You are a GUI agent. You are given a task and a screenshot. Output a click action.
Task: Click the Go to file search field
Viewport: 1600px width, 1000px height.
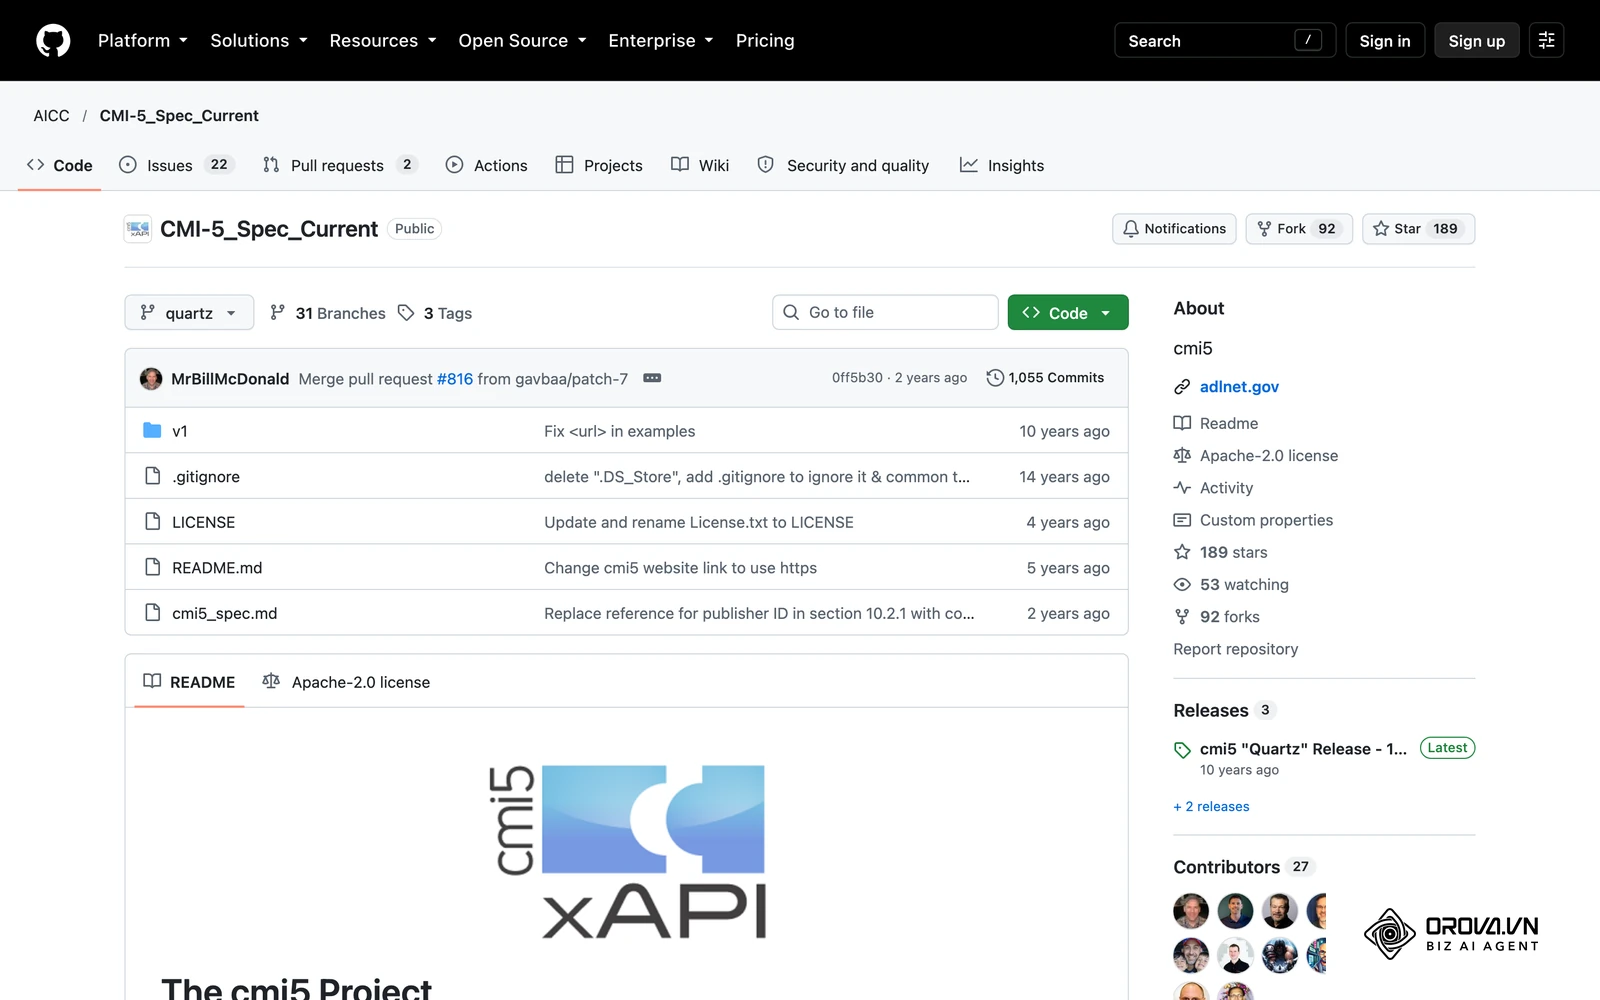[x=885, y=312]
